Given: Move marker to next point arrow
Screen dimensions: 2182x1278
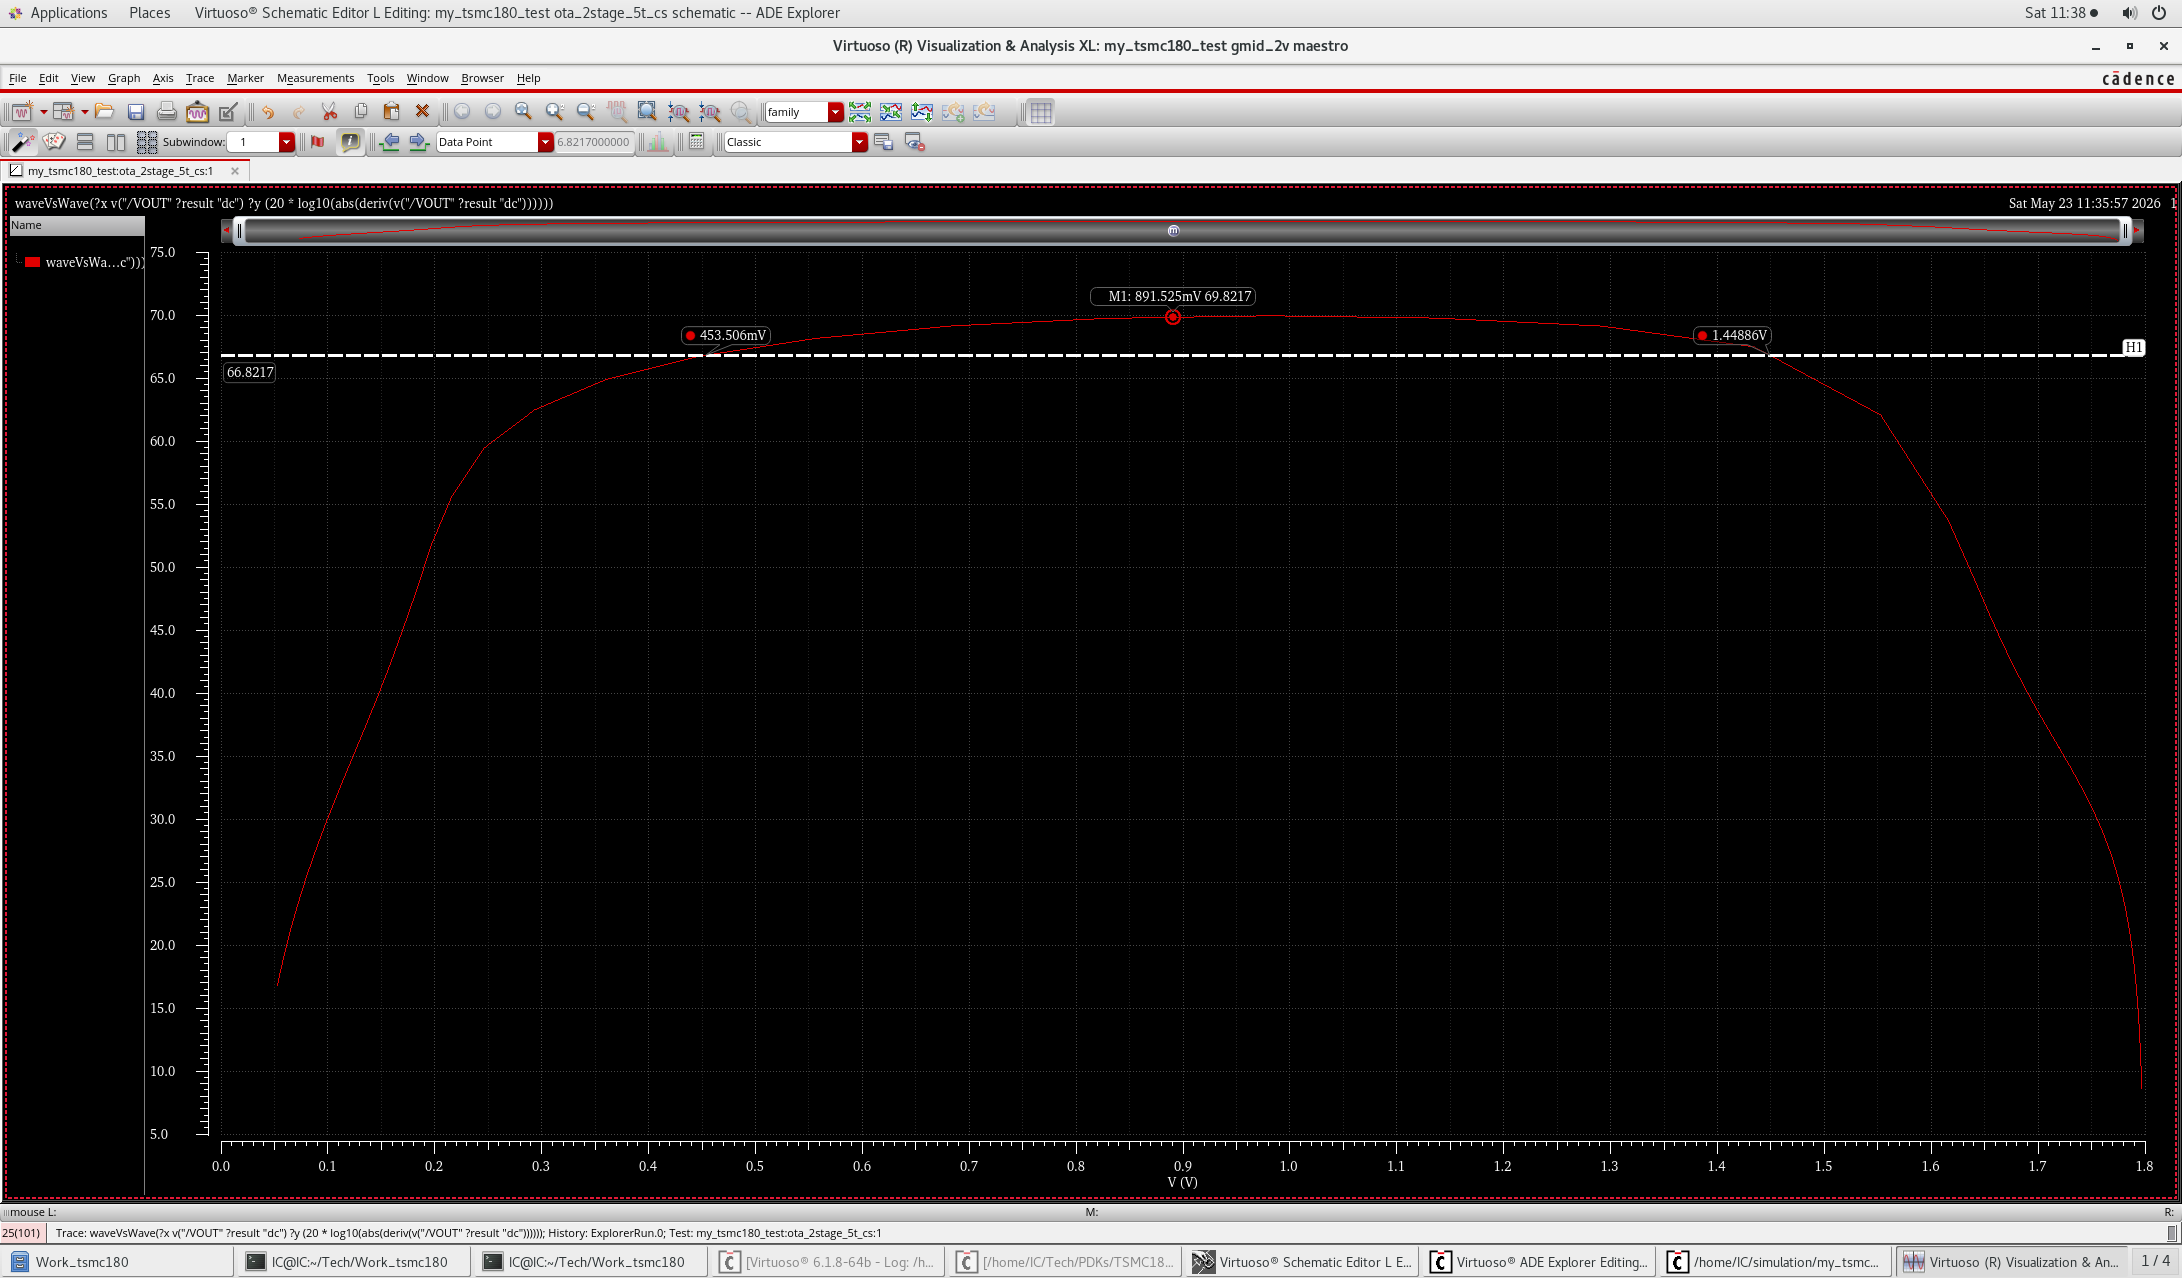Looking at the screenshot, I should tap(420, 142).
